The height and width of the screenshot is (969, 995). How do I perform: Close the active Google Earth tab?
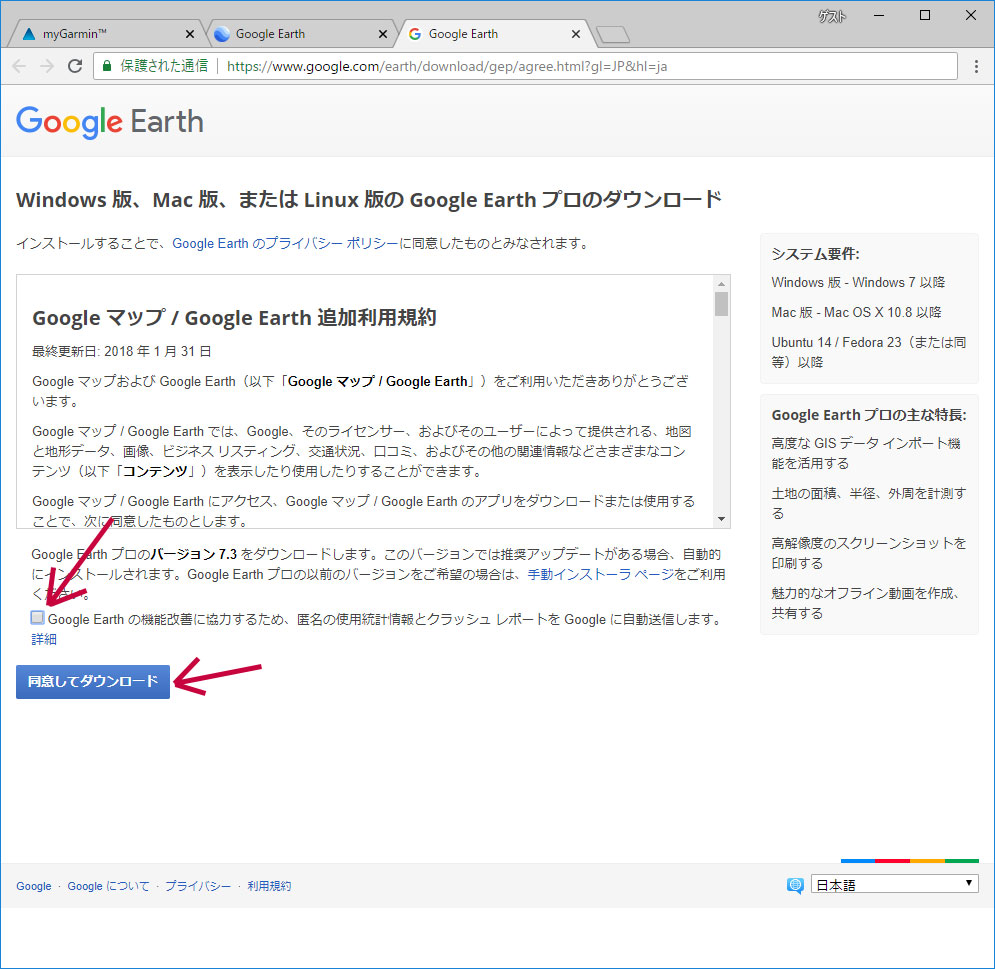coord(576,34)
